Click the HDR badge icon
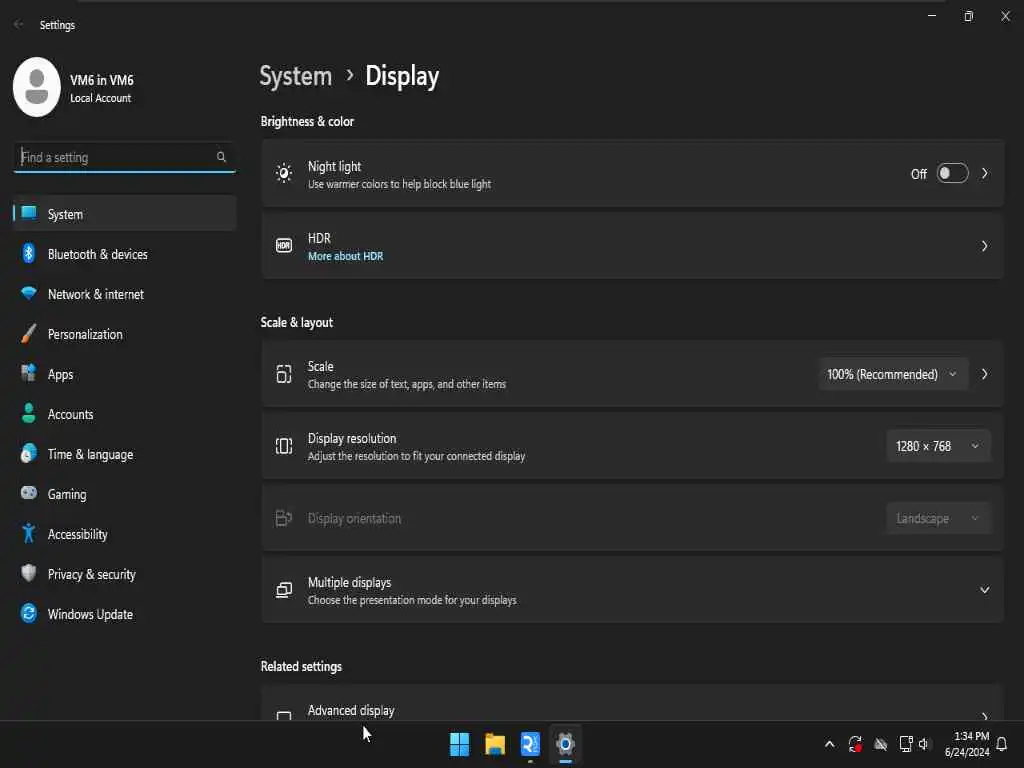Image resolution: width=1024 pixels, height=768 pixels. click(283, 246)
